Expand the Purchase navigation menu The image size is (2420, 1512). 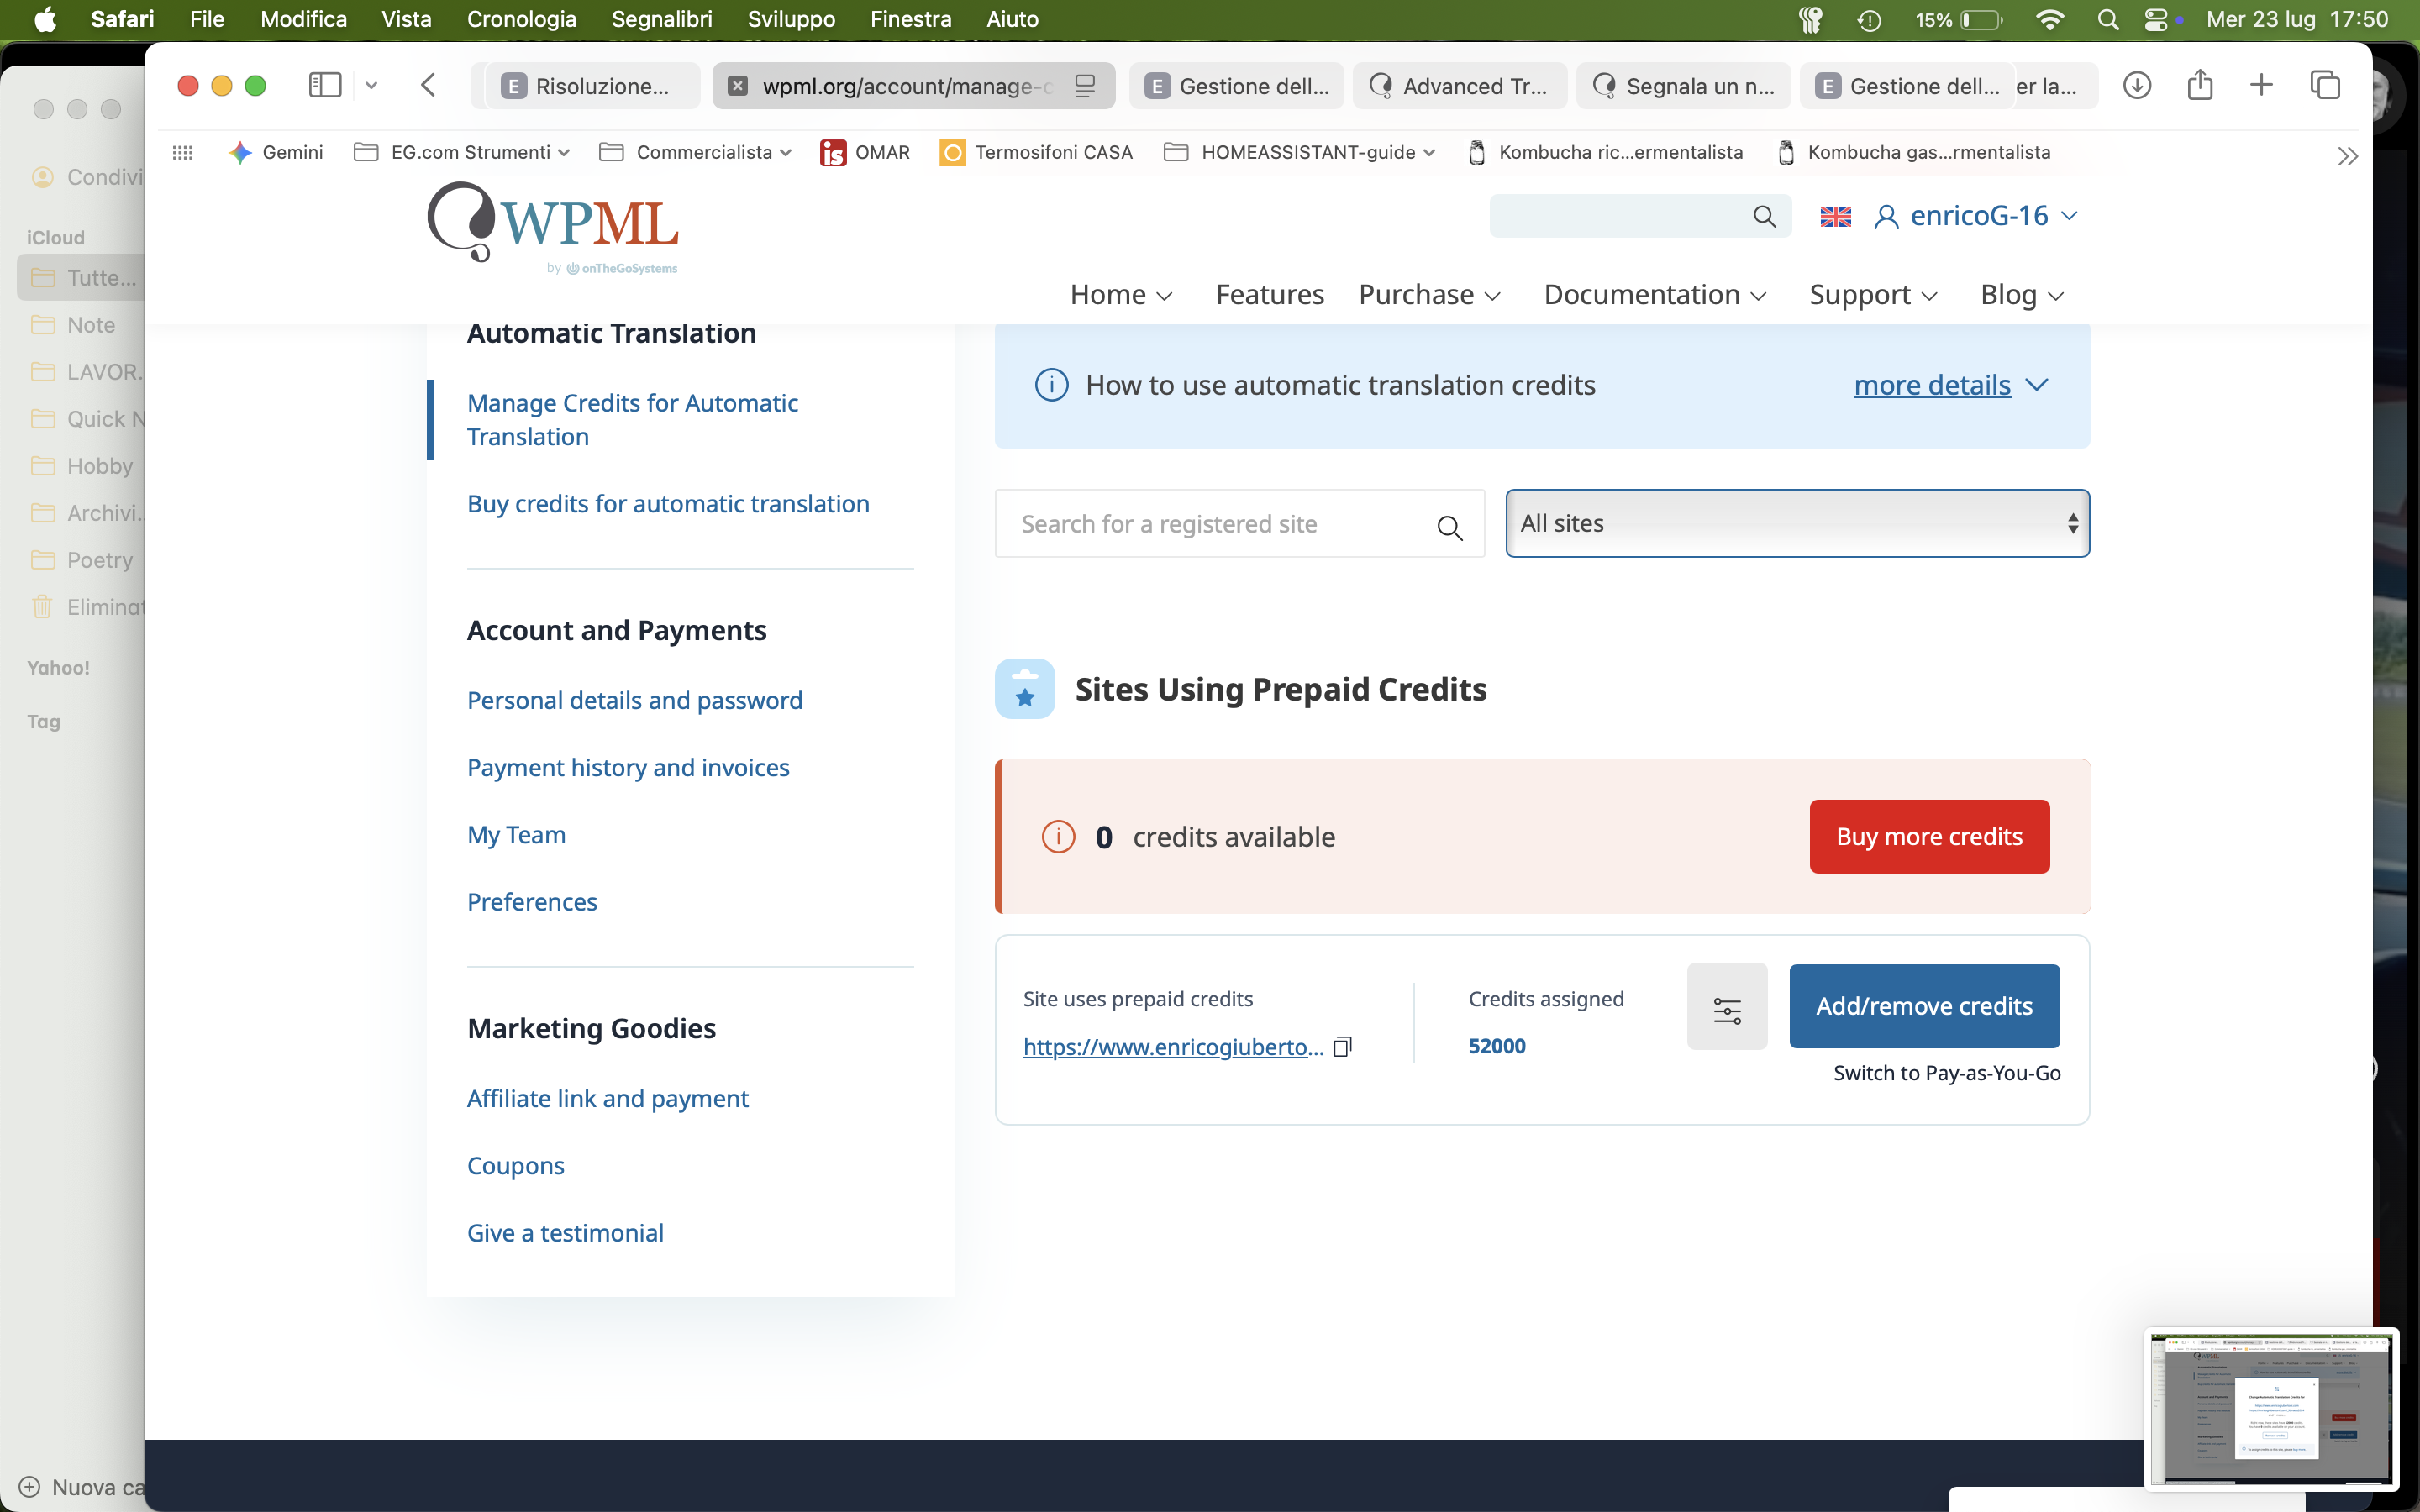click(x=1429, y=295)
